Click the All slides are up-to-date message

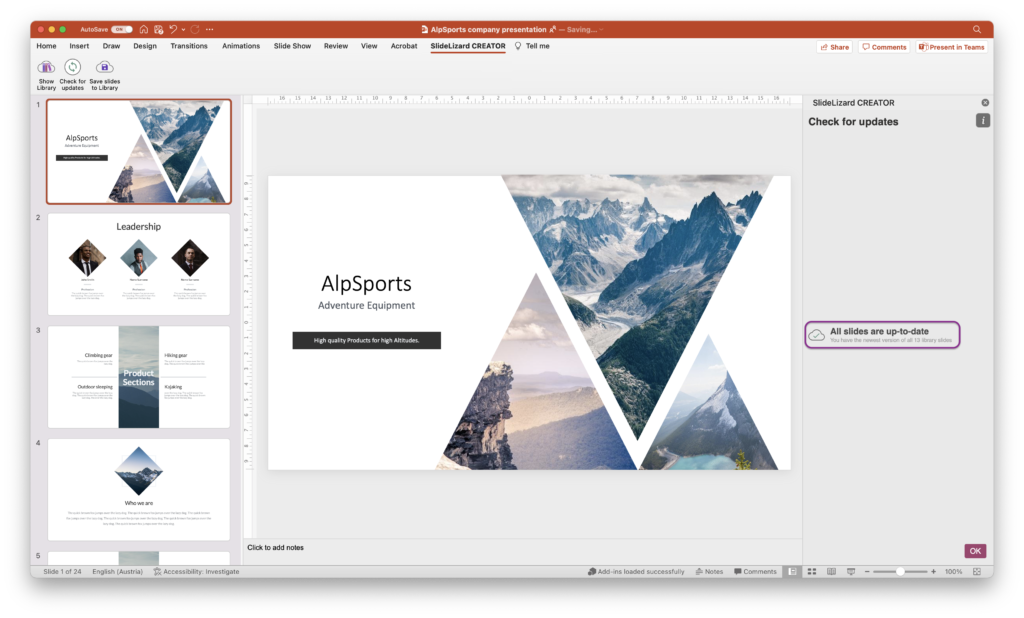tap(882, 334)
